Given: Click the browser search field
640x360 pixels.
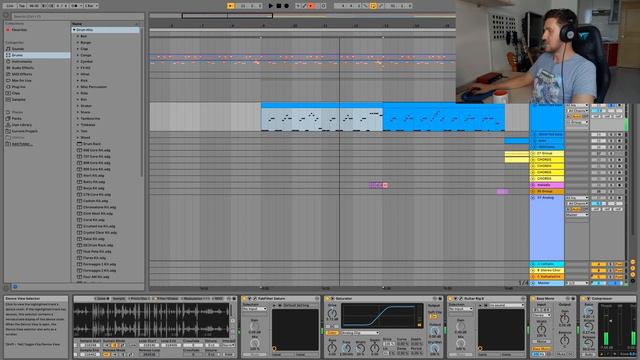Looking at the screenshot, I should pos(77,16).
